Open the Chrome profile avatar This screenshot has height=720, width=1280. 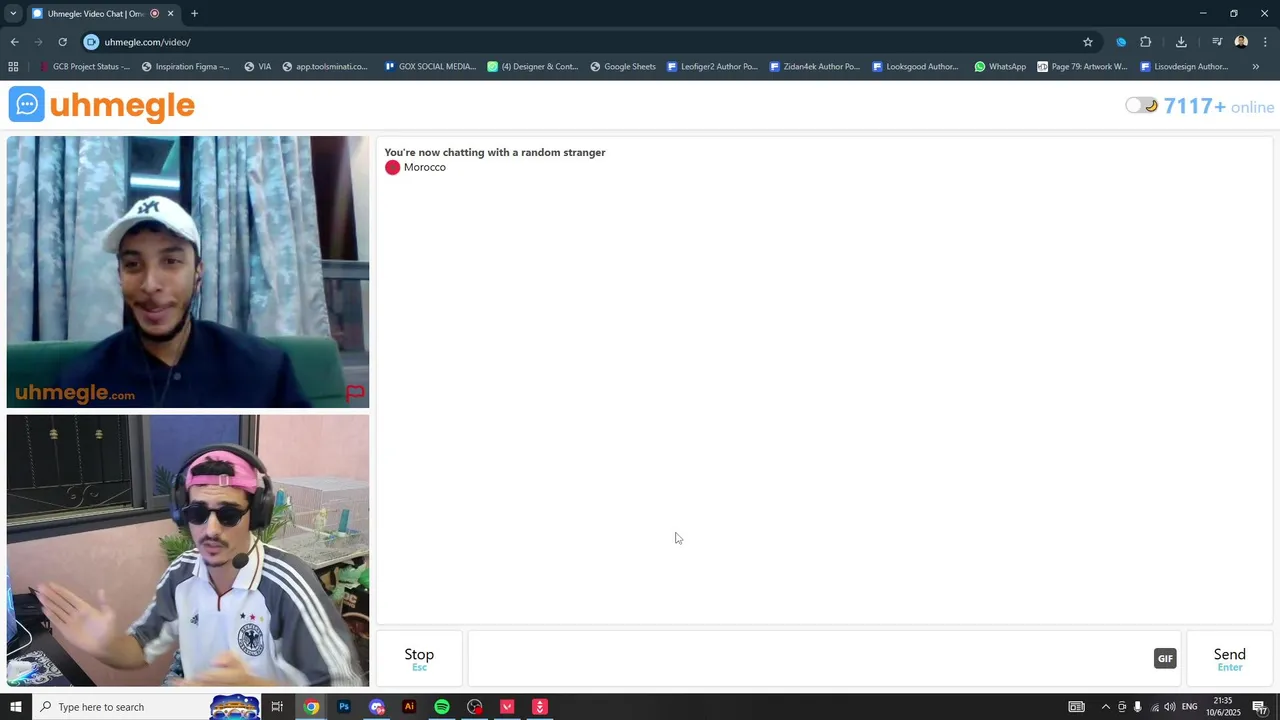[x=1241, y=42]
